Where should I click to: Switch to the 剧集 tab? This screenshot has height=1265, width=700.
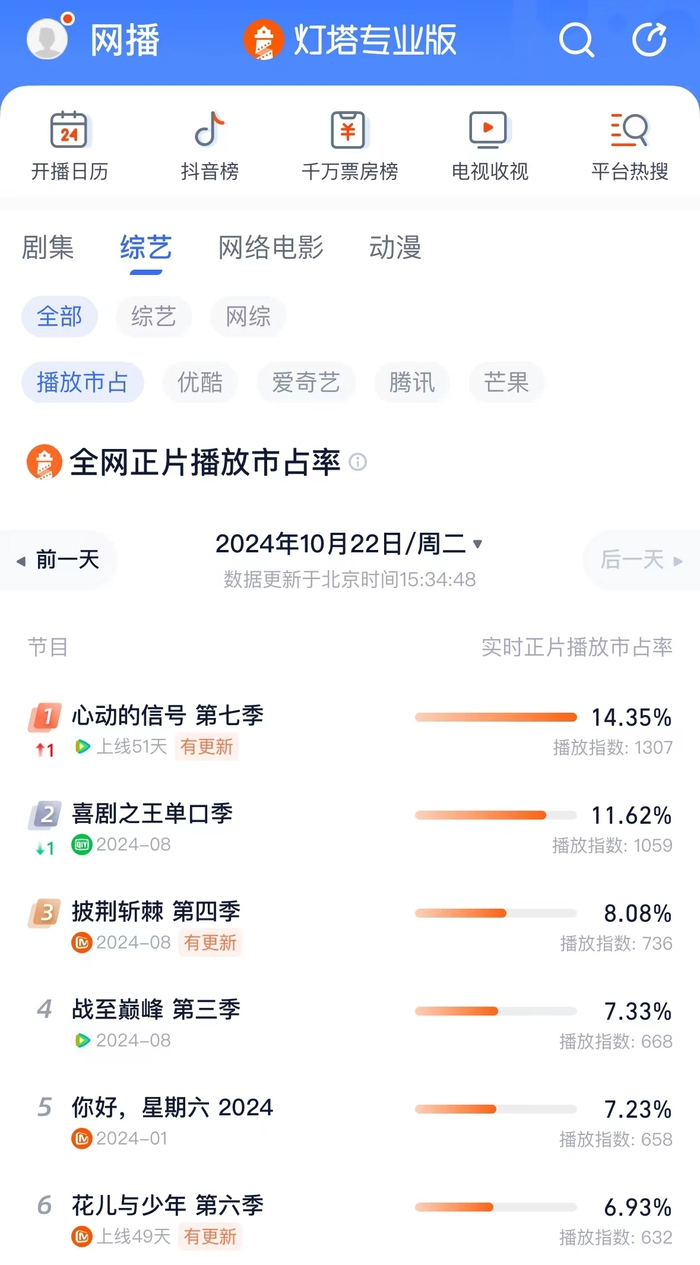pyautogui.click(x=47, y=248)
